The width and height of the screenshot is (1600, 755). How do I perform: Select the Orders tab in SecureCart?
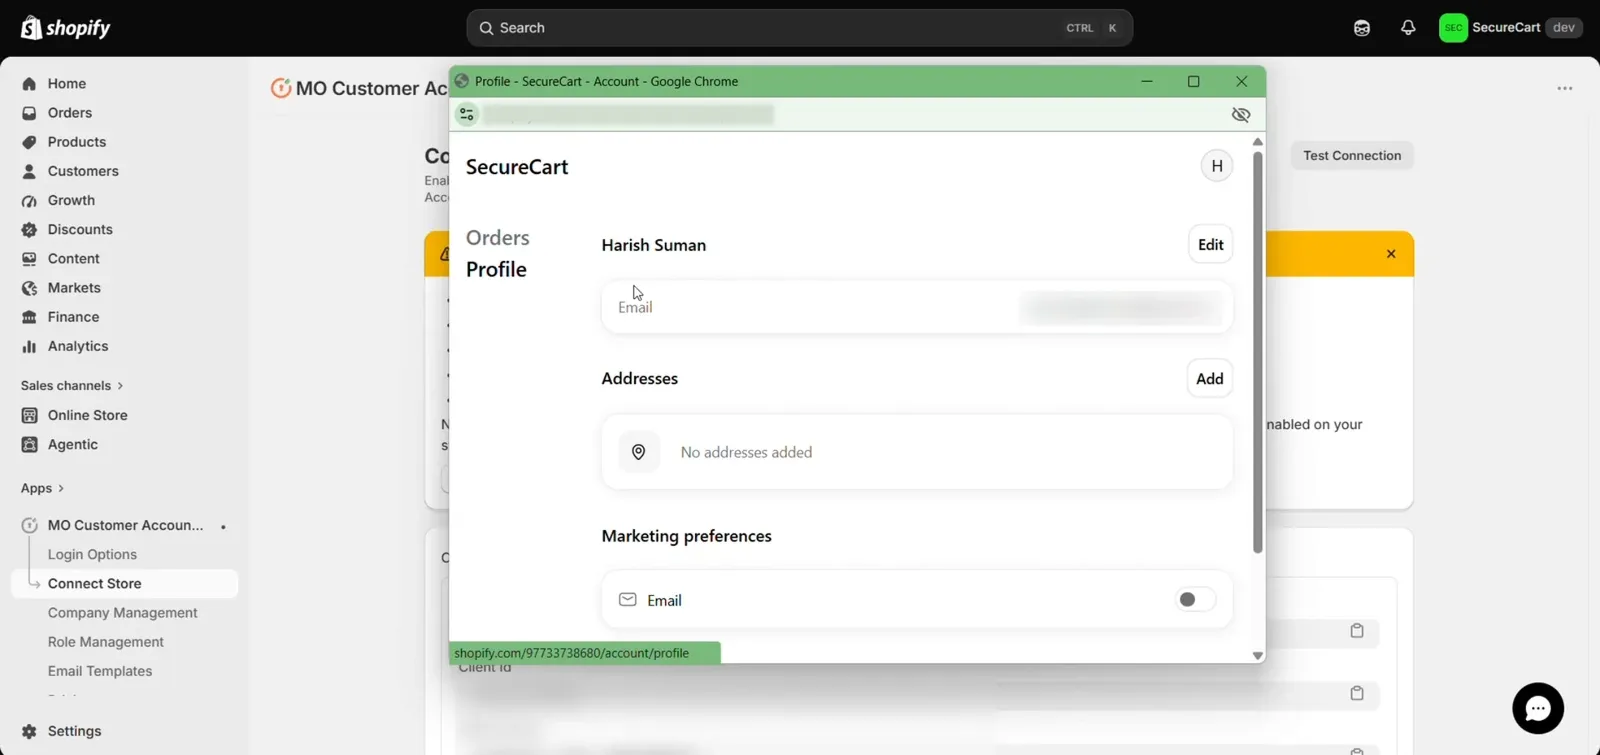[498, 238]
